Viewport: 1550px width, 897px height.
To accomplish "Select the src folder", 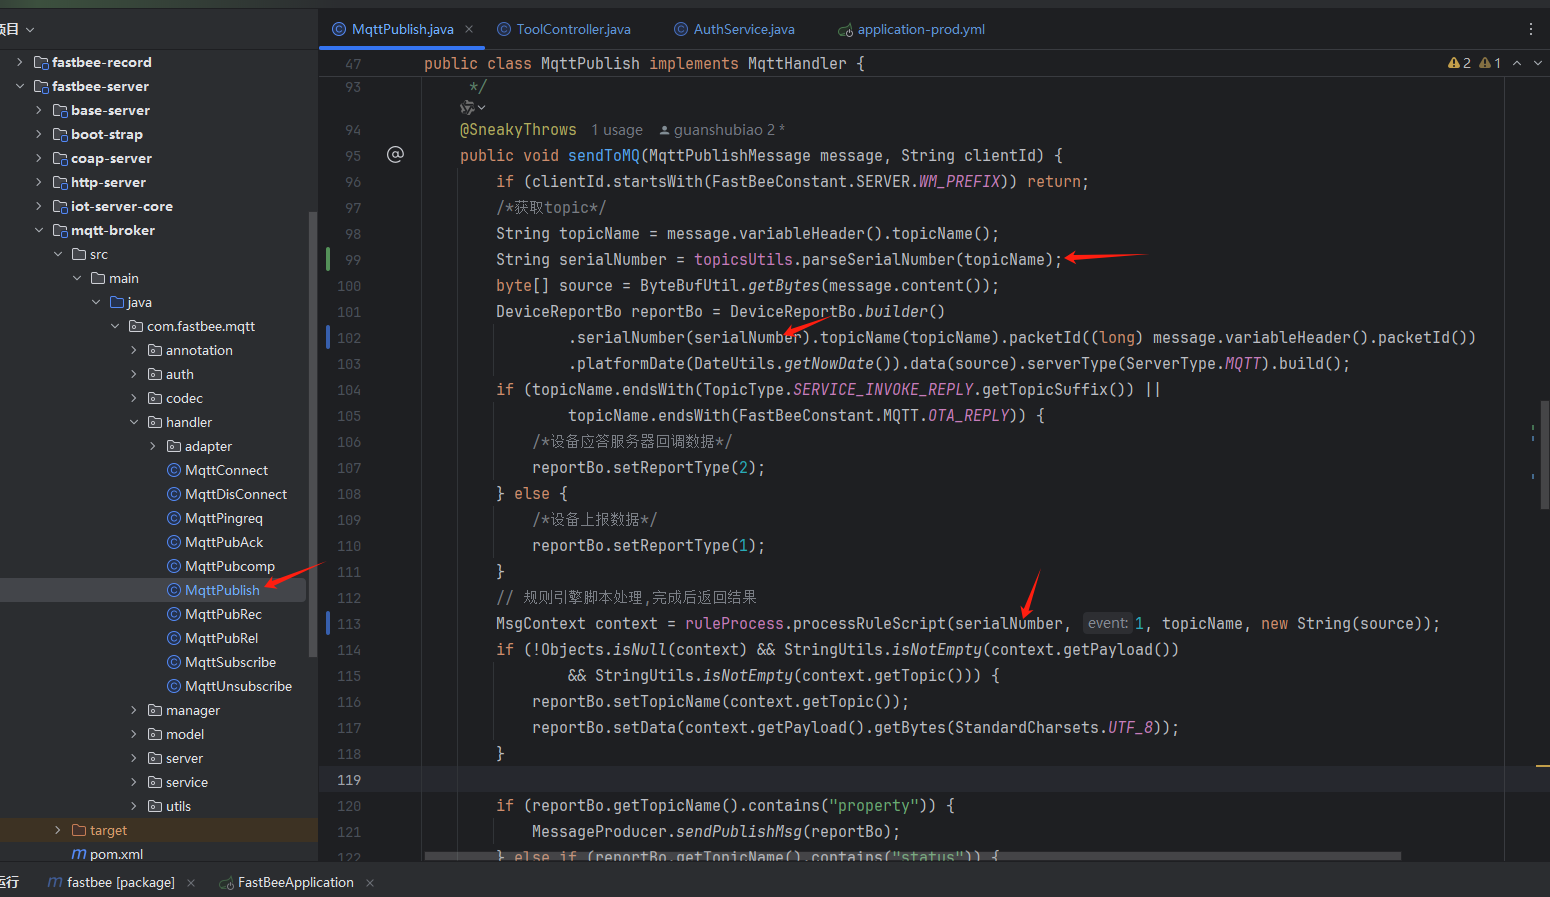I will [x=90, y=254].
